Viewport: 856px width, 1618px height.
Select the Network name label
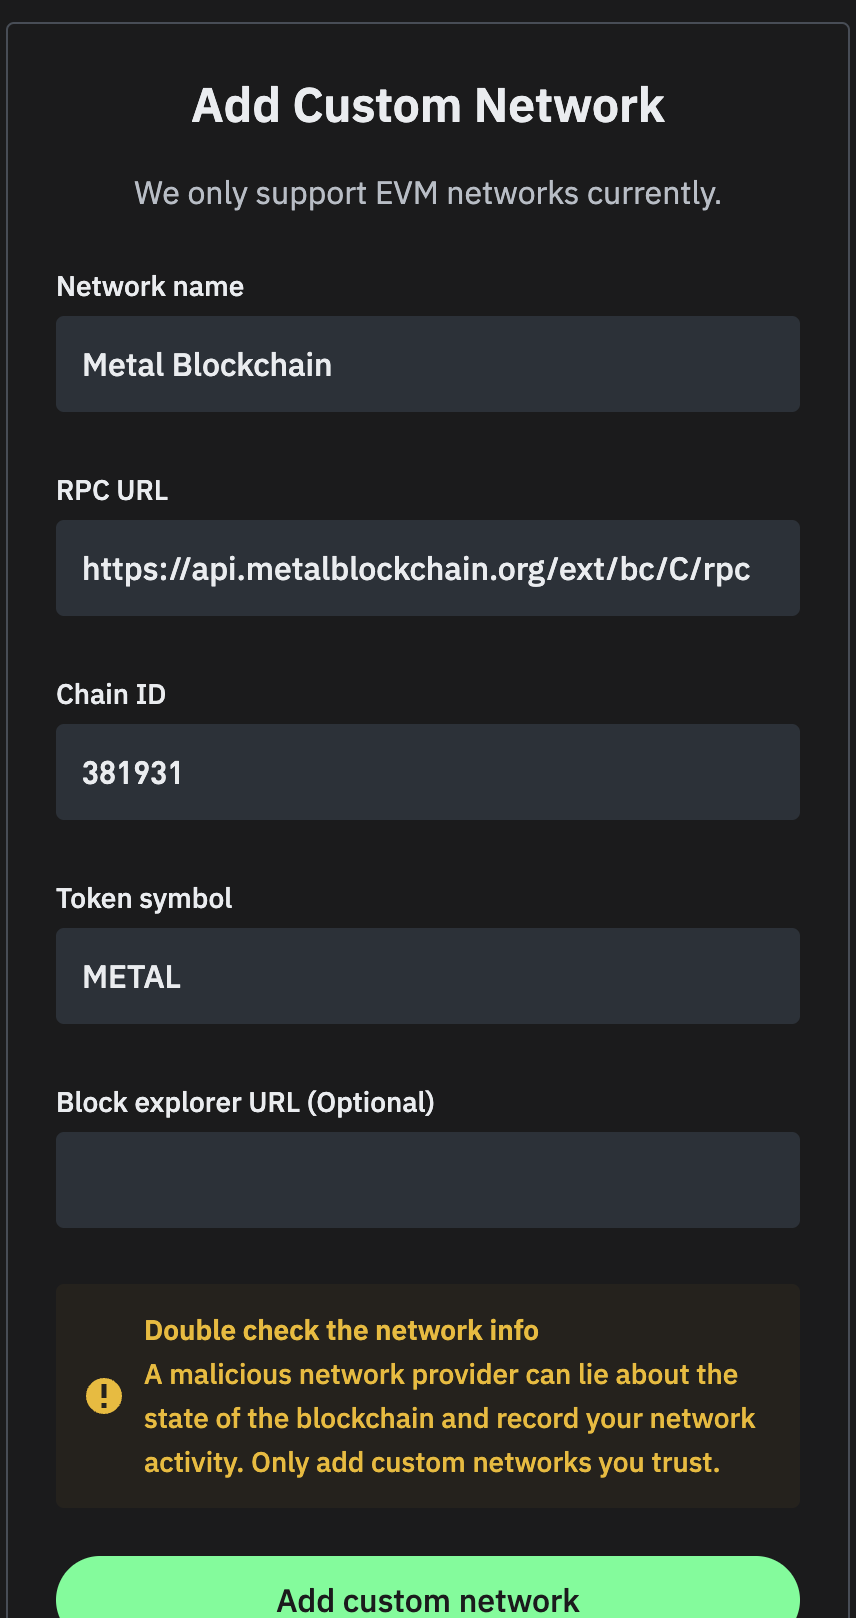pyautogui.click(x=150, y=286)
